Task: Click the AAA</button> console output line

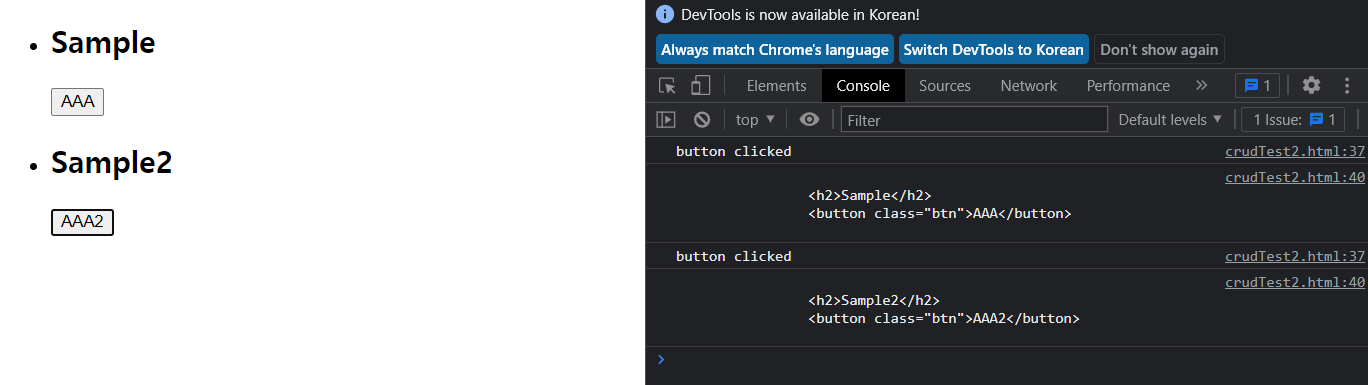Action: pyautogui.click(x=939, y=214)
